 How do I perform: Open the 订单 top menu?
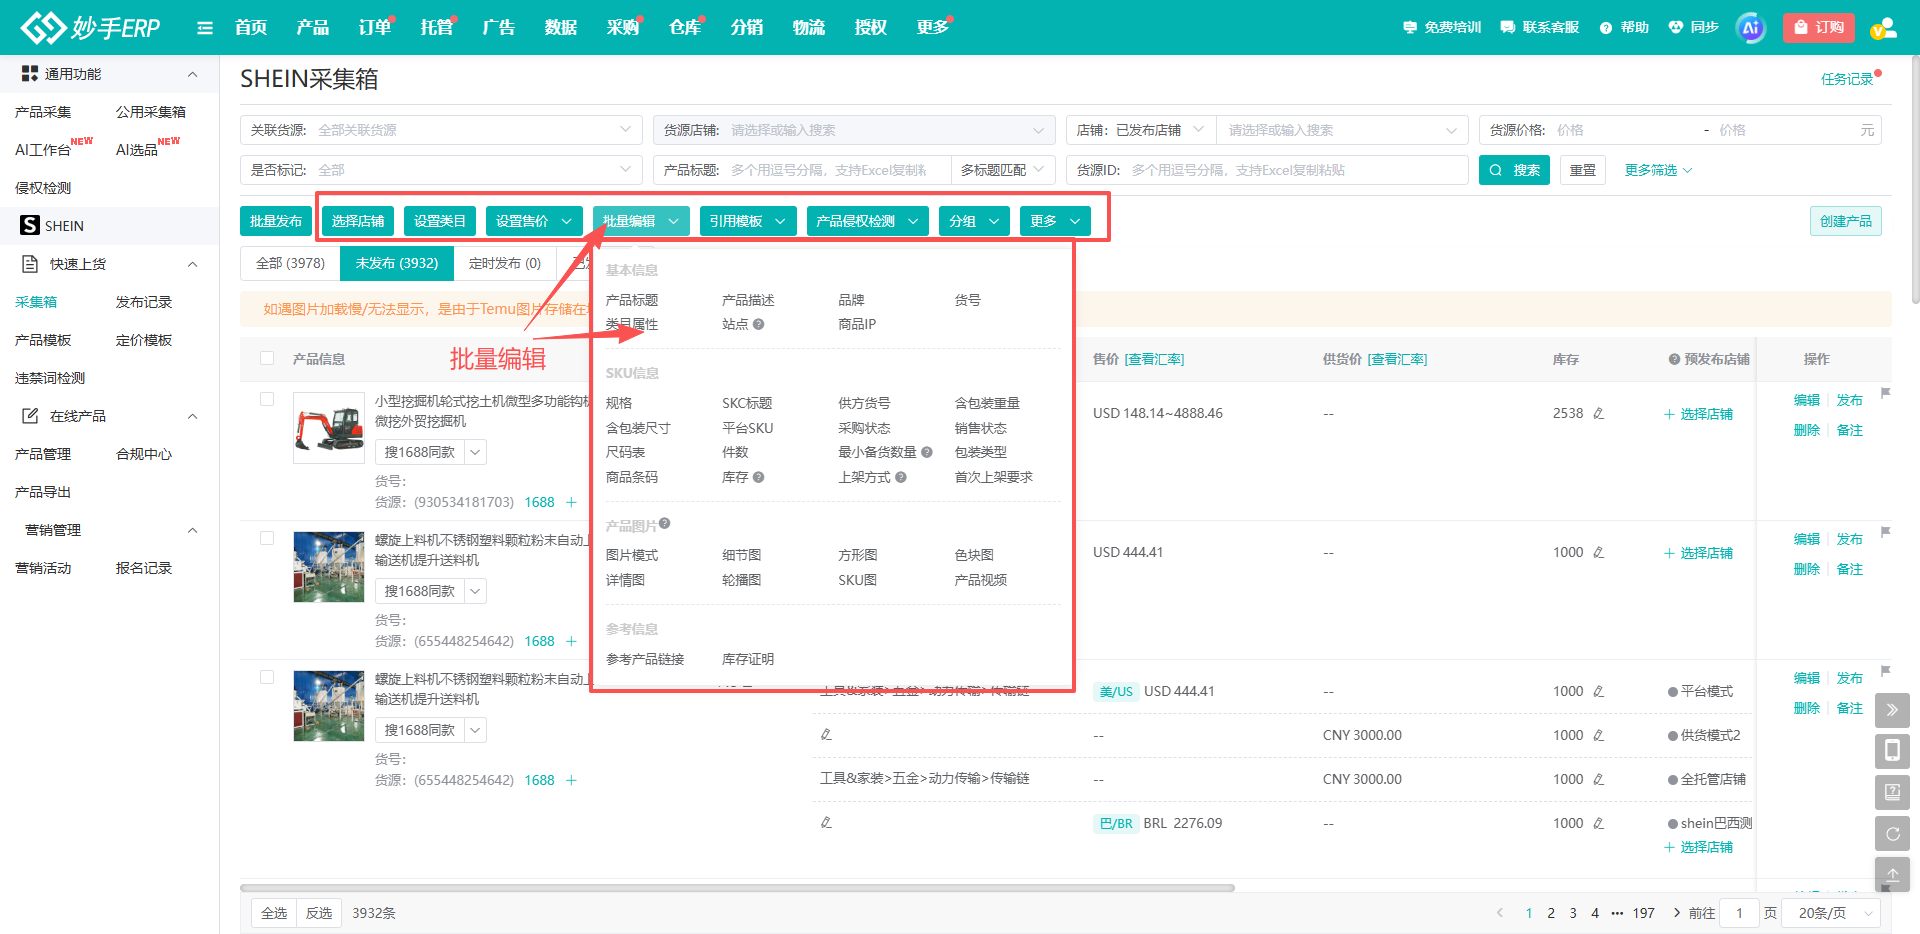click(375, 27)
